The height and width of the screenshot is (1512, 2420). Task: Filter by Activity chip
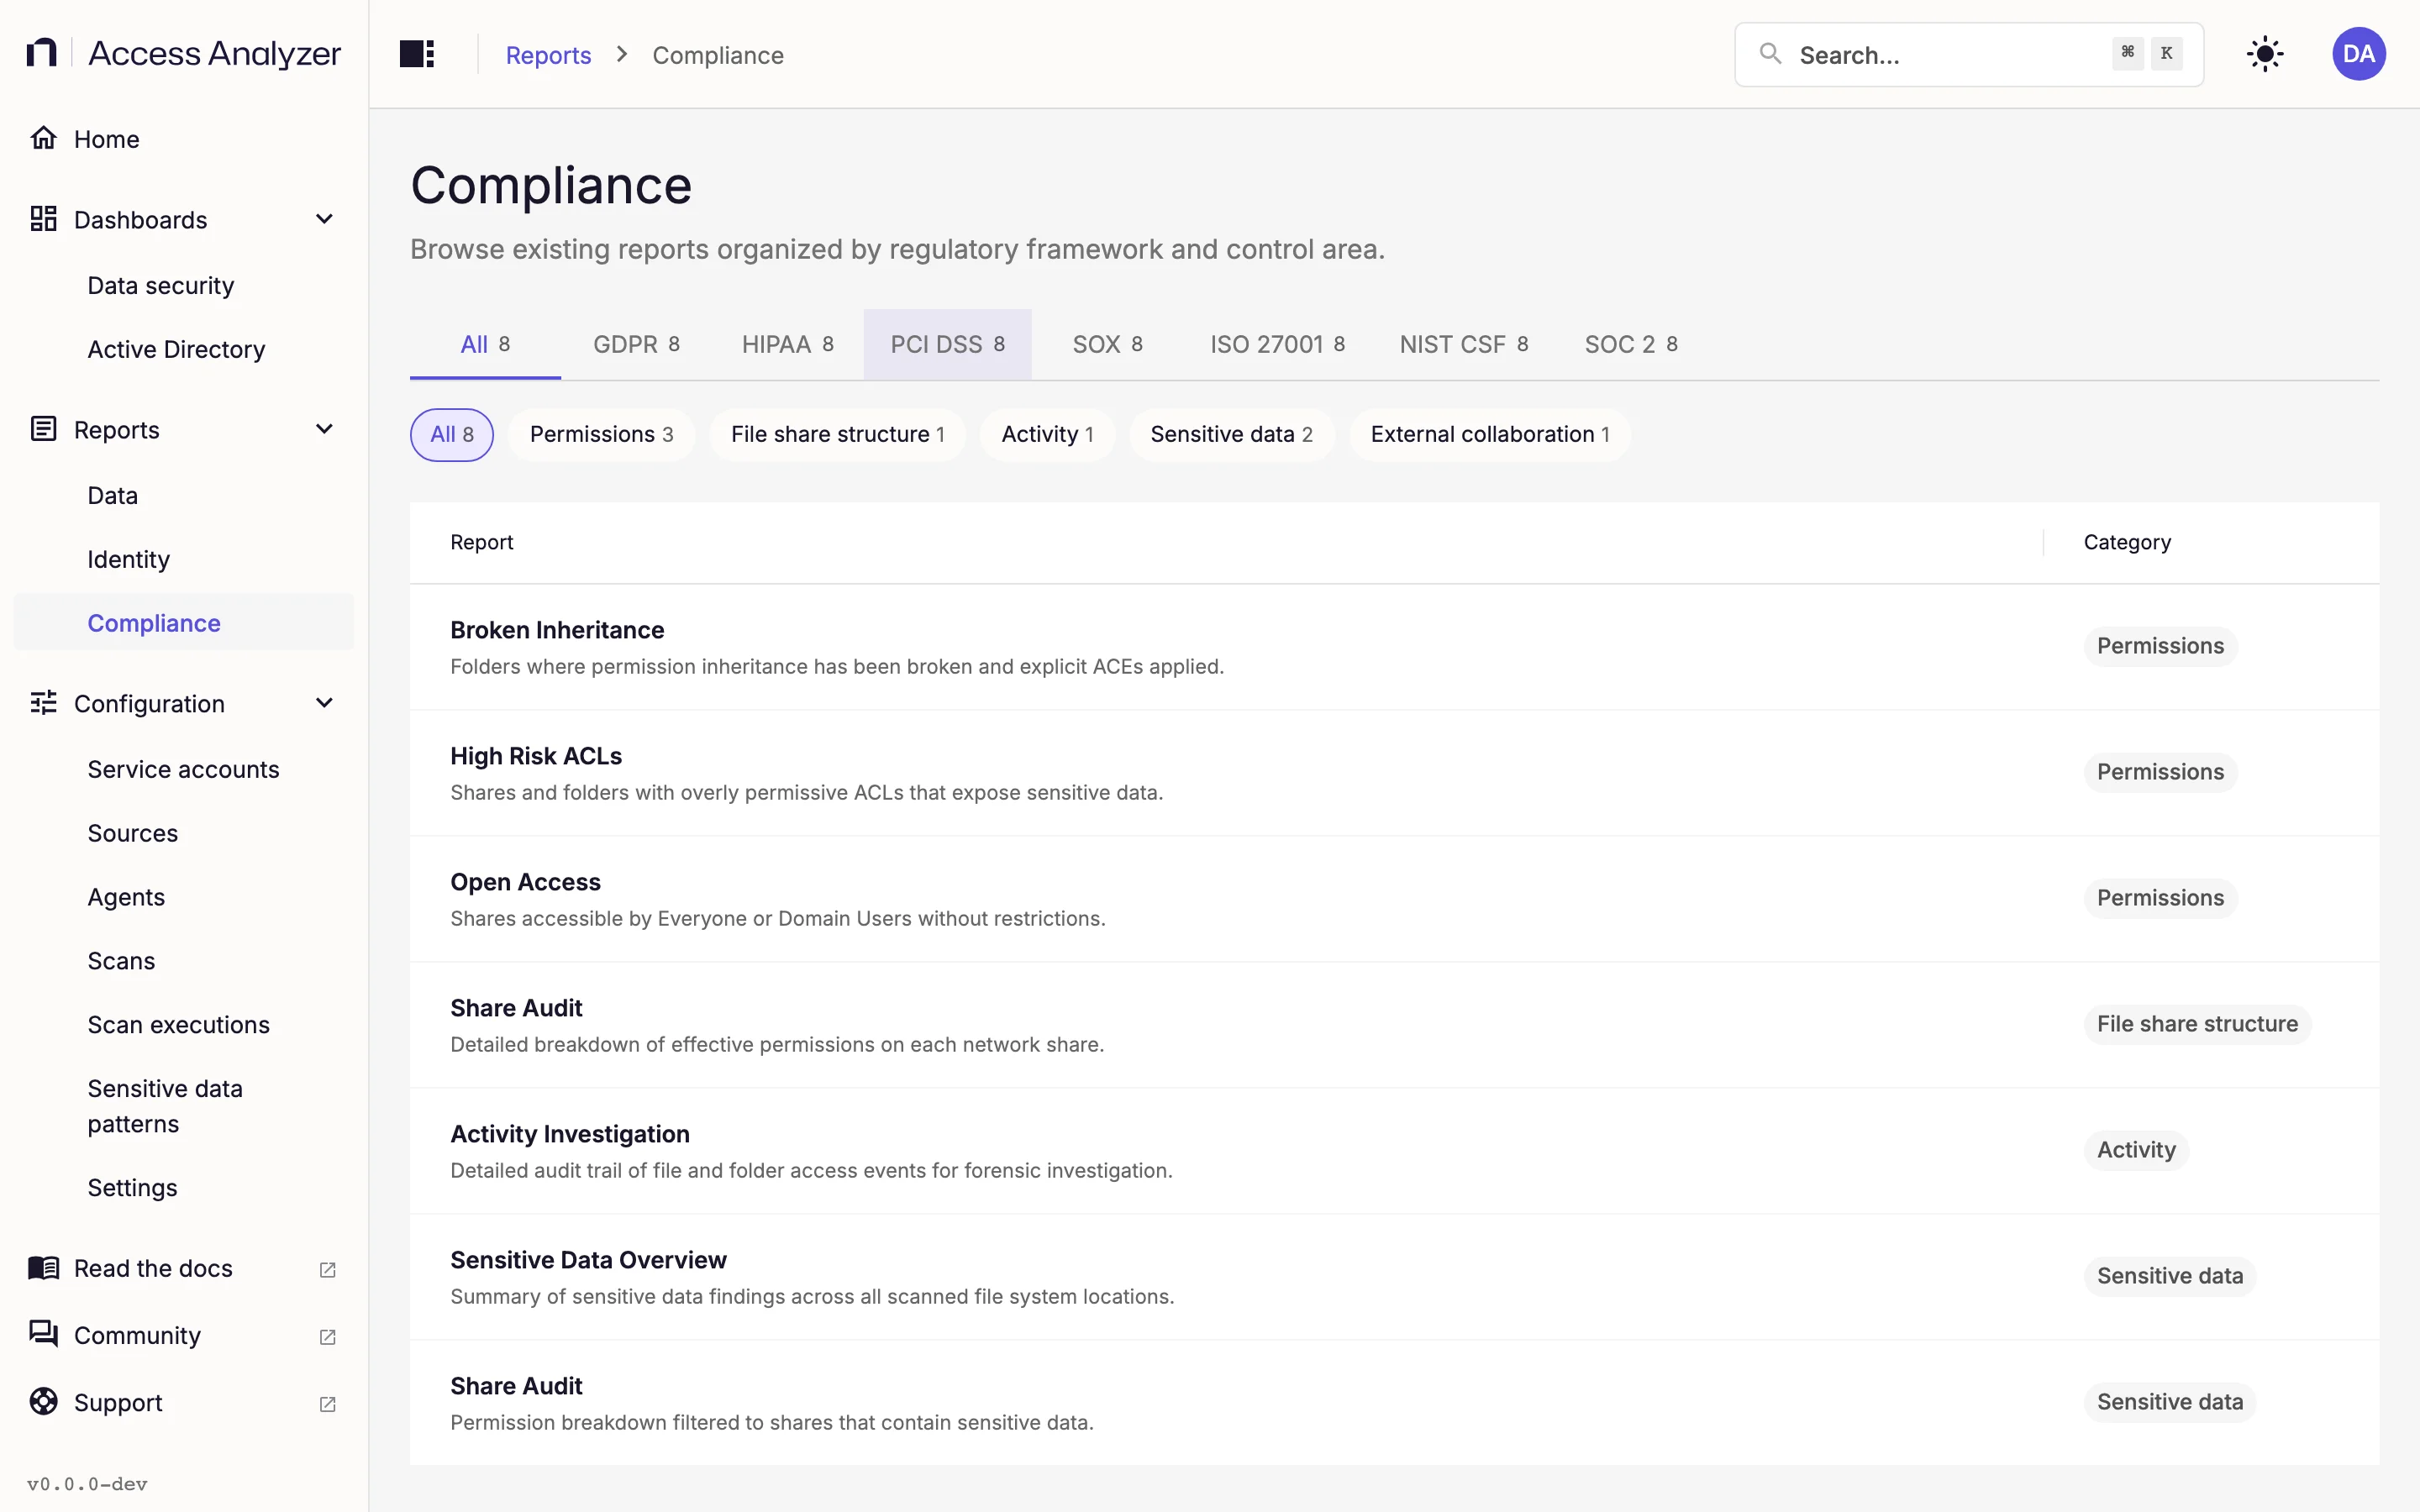[1047, 434]
